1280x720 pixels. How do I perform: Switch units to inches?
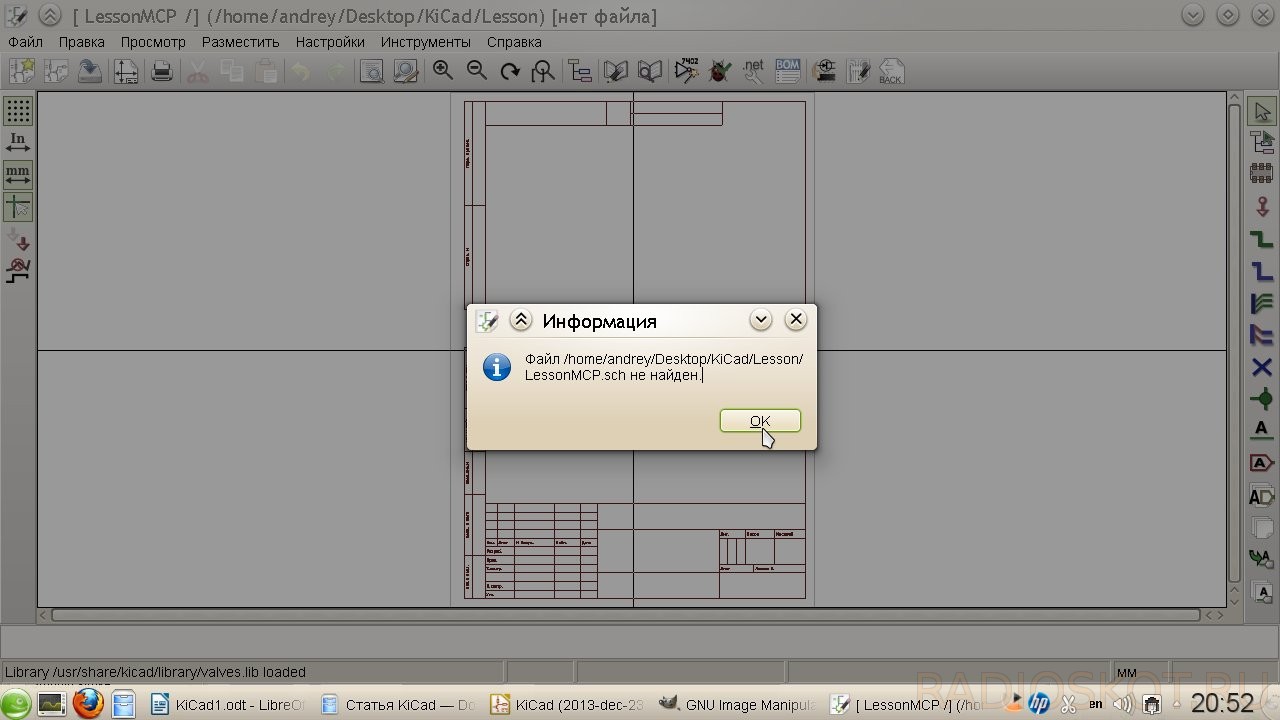18,143
